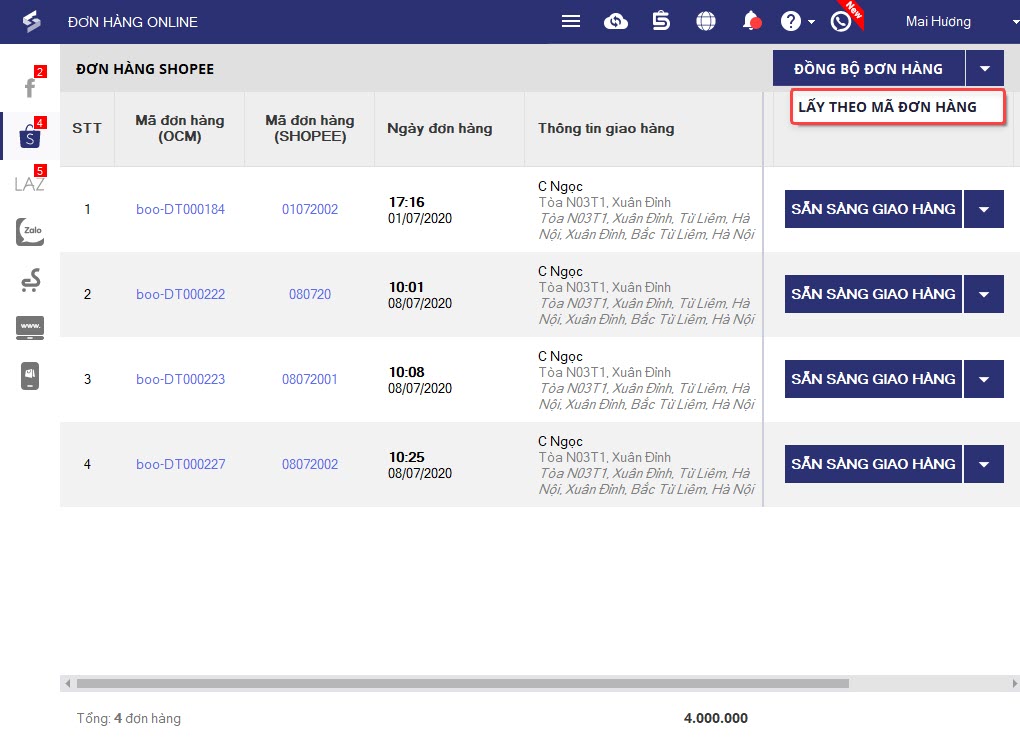1020x741 pixels.
Task: Expand order 1 SẴN SÀNG GIAO HÀNG dropdown arrow
Action: coord(984,209)
